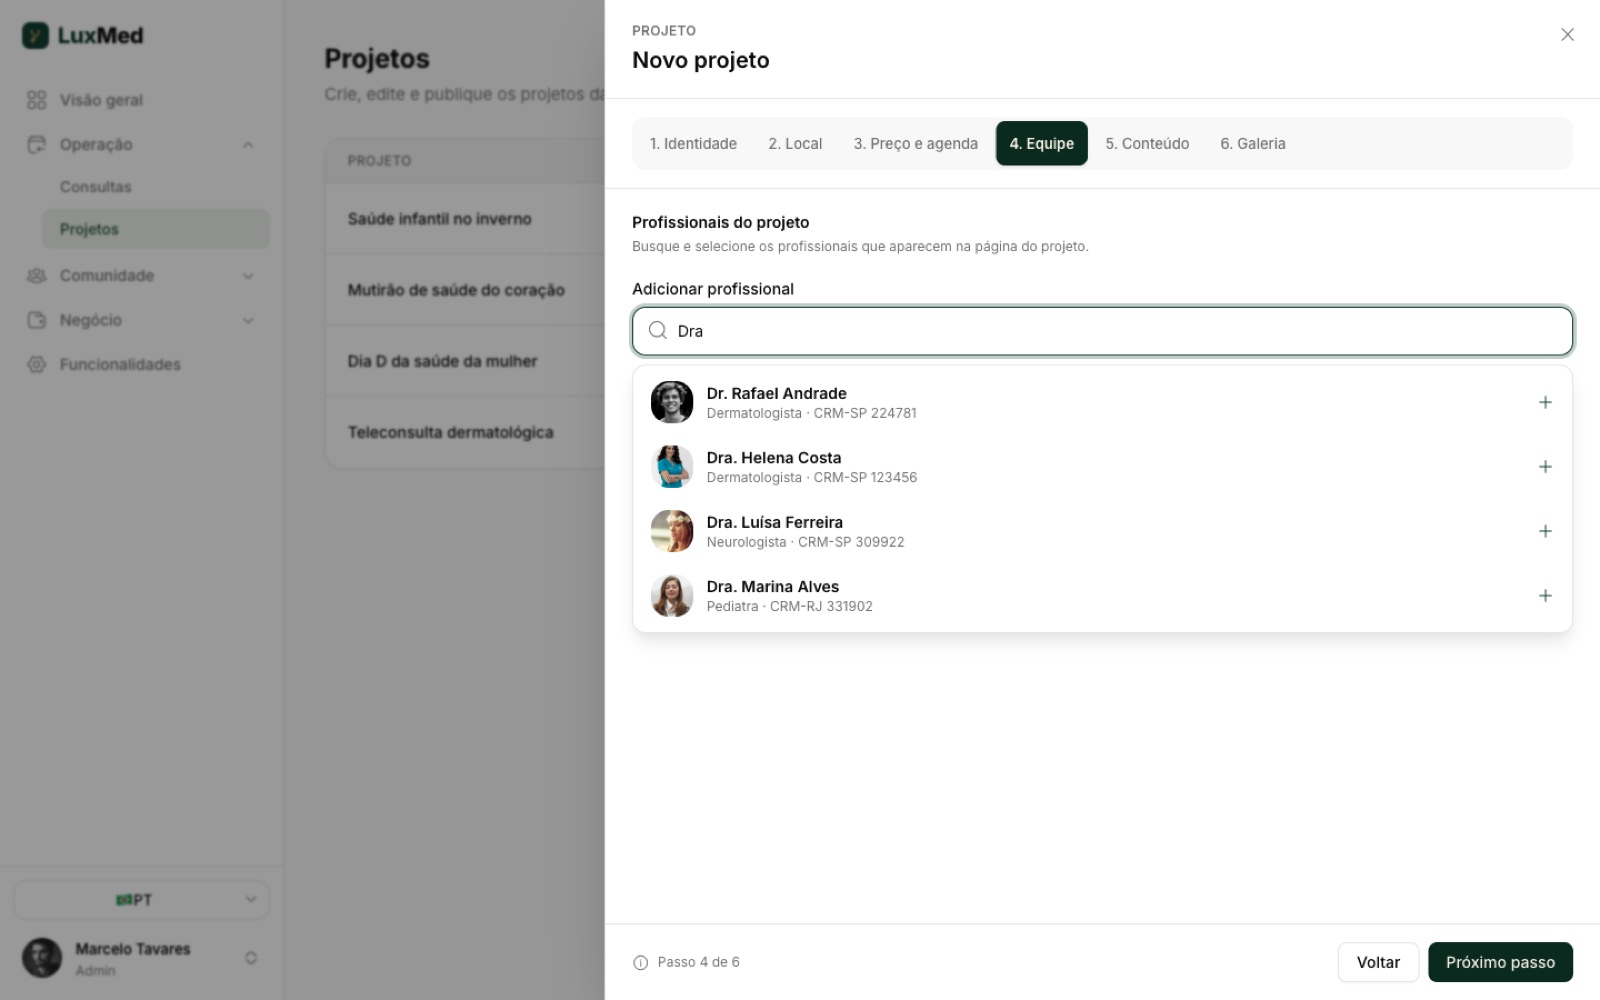Screen dimensions: 1600x1000
Task: Click Dr. Rafael Andrade's photo
Action: tap(672, 402)
